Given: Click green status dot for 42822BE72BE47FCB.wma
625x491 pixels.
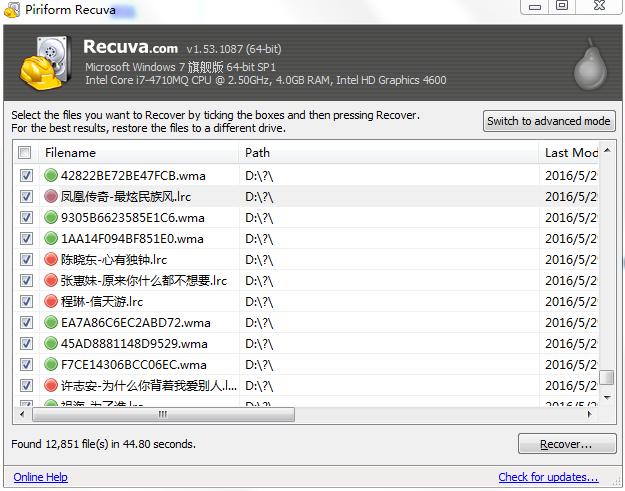Looking at the screenshot, I should (x=51, y=175).
